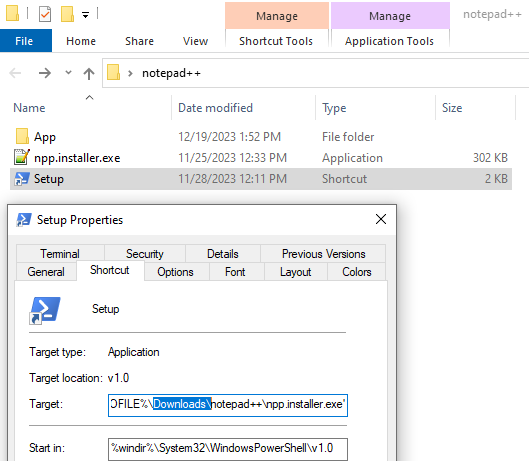Open the Details tab in properties
This screenshot has width=529, height=461.
pos(223,253)
